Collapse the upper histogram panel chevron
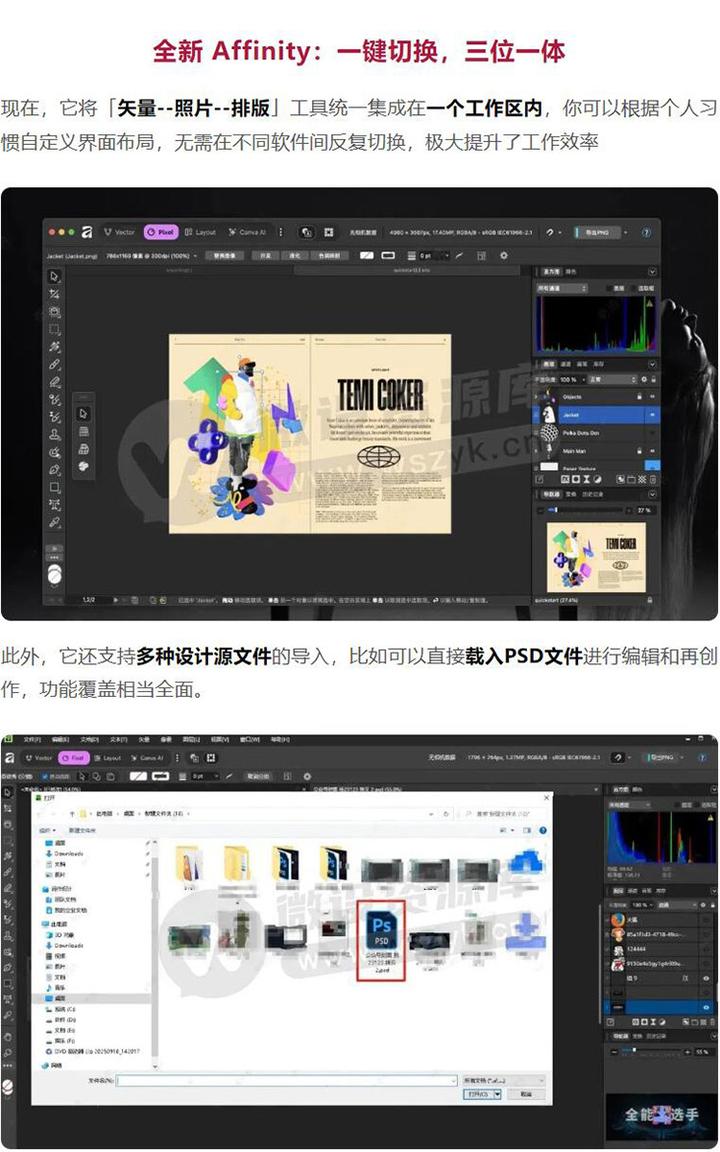 651,272
